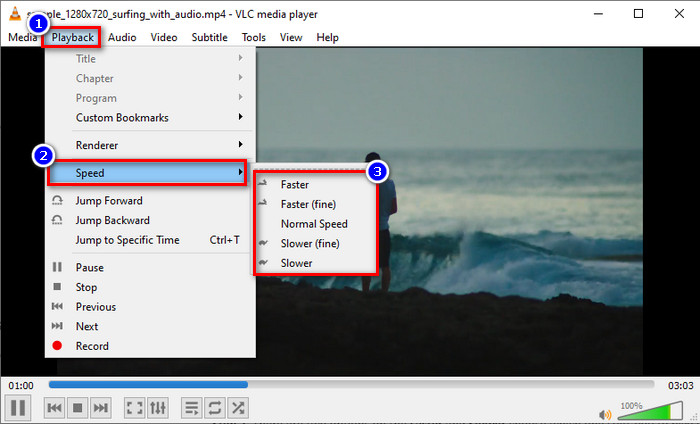Screen dimensions: 700x424
Task: Choose Normal Speed option
Action: [316, 224]
